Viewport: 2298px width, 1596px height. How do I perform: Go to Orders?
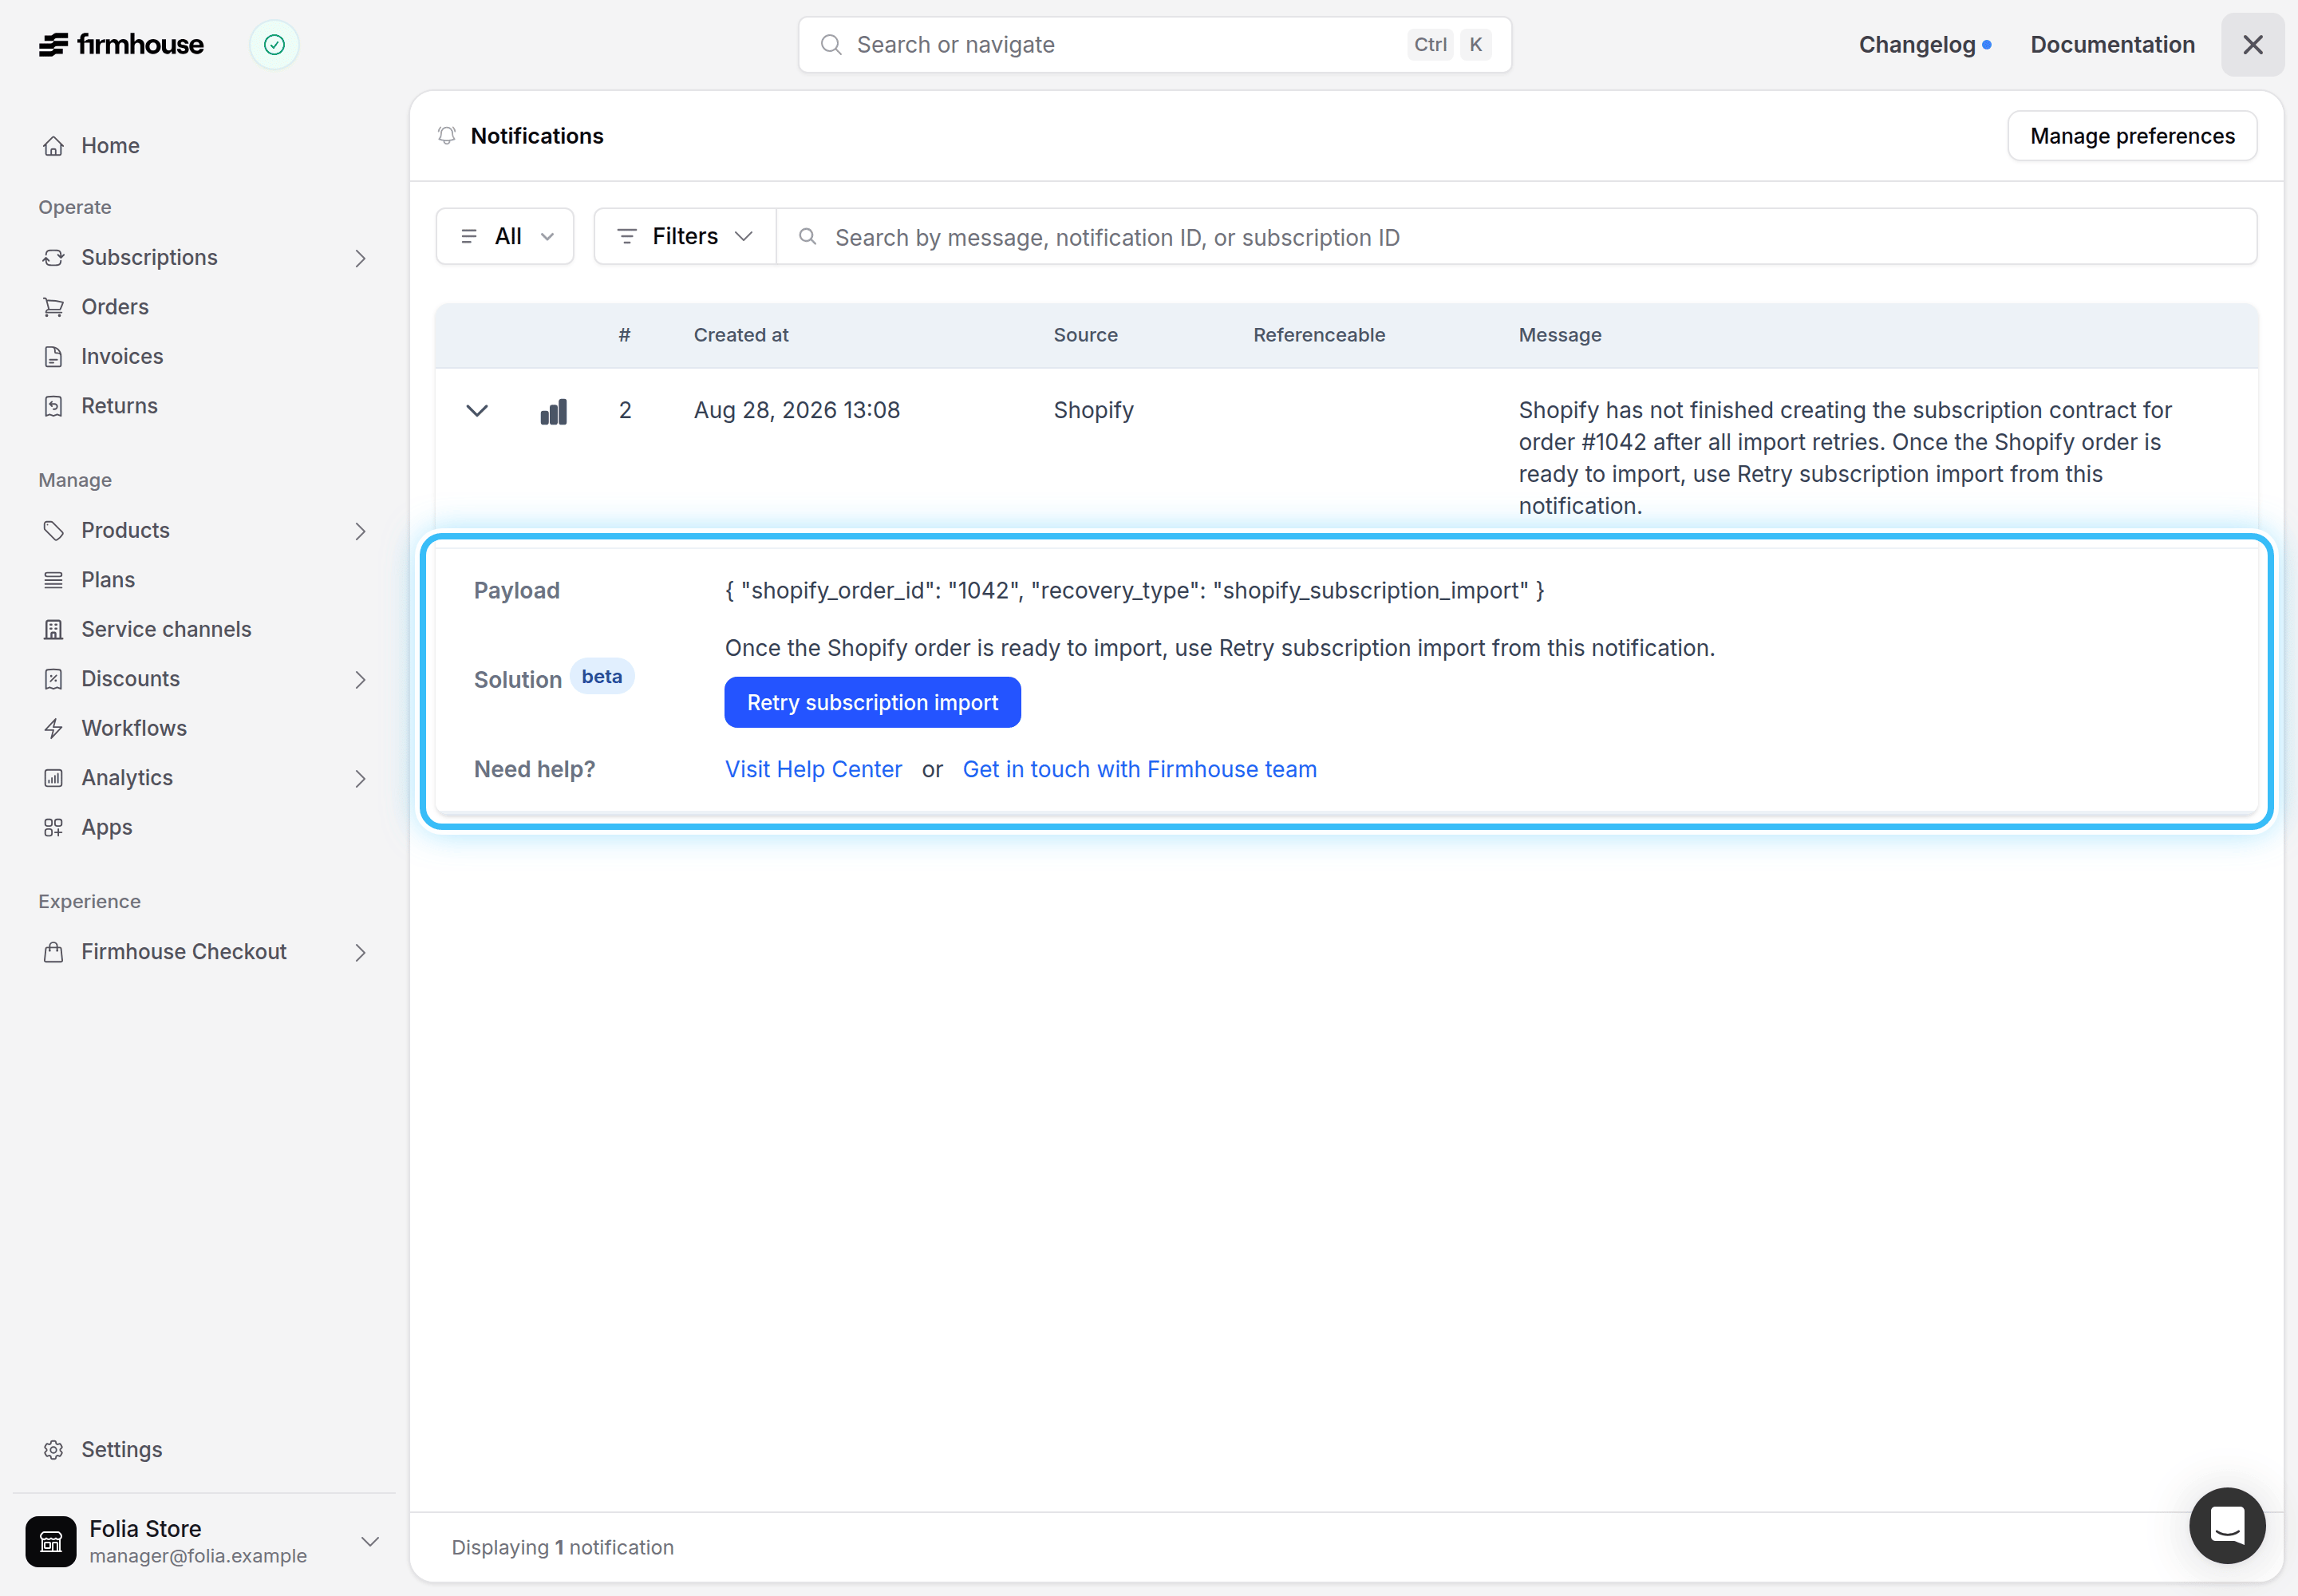[115, 307]
